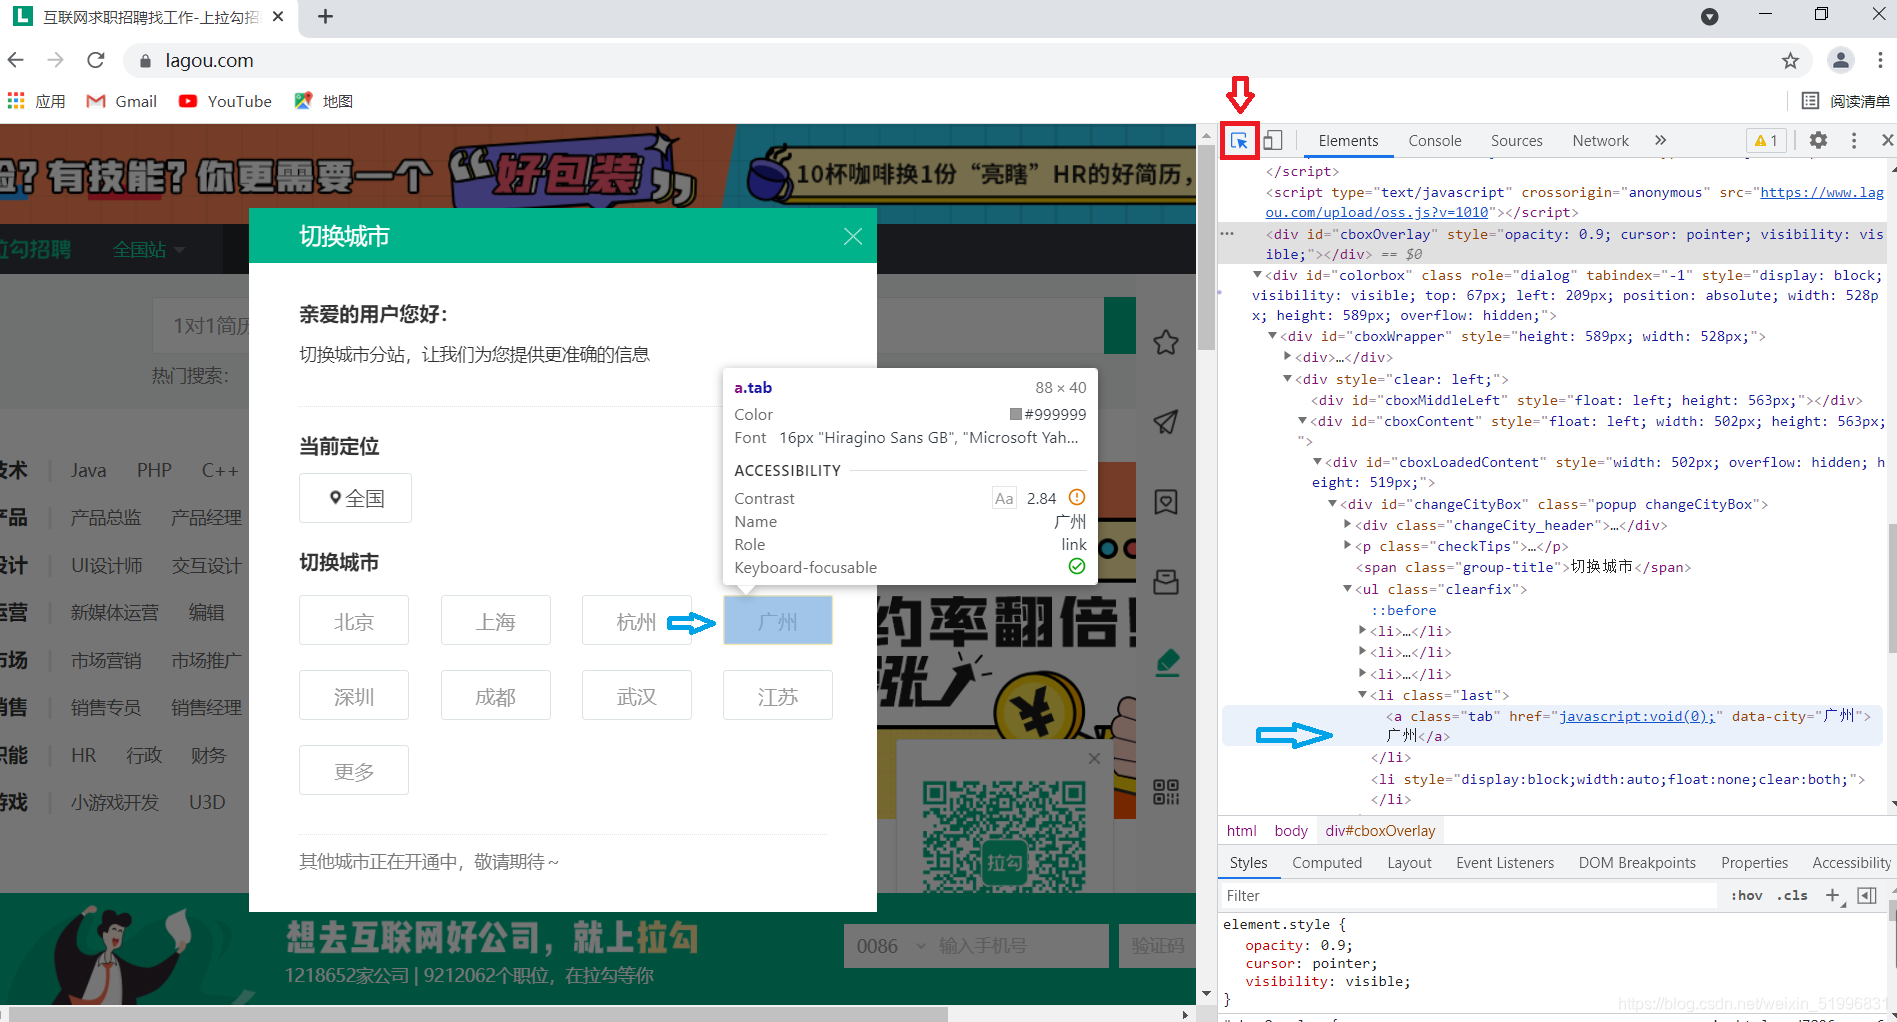Click 更多 to show more cities
The width and height of the screenshot is (1897, 1022).
354,771
